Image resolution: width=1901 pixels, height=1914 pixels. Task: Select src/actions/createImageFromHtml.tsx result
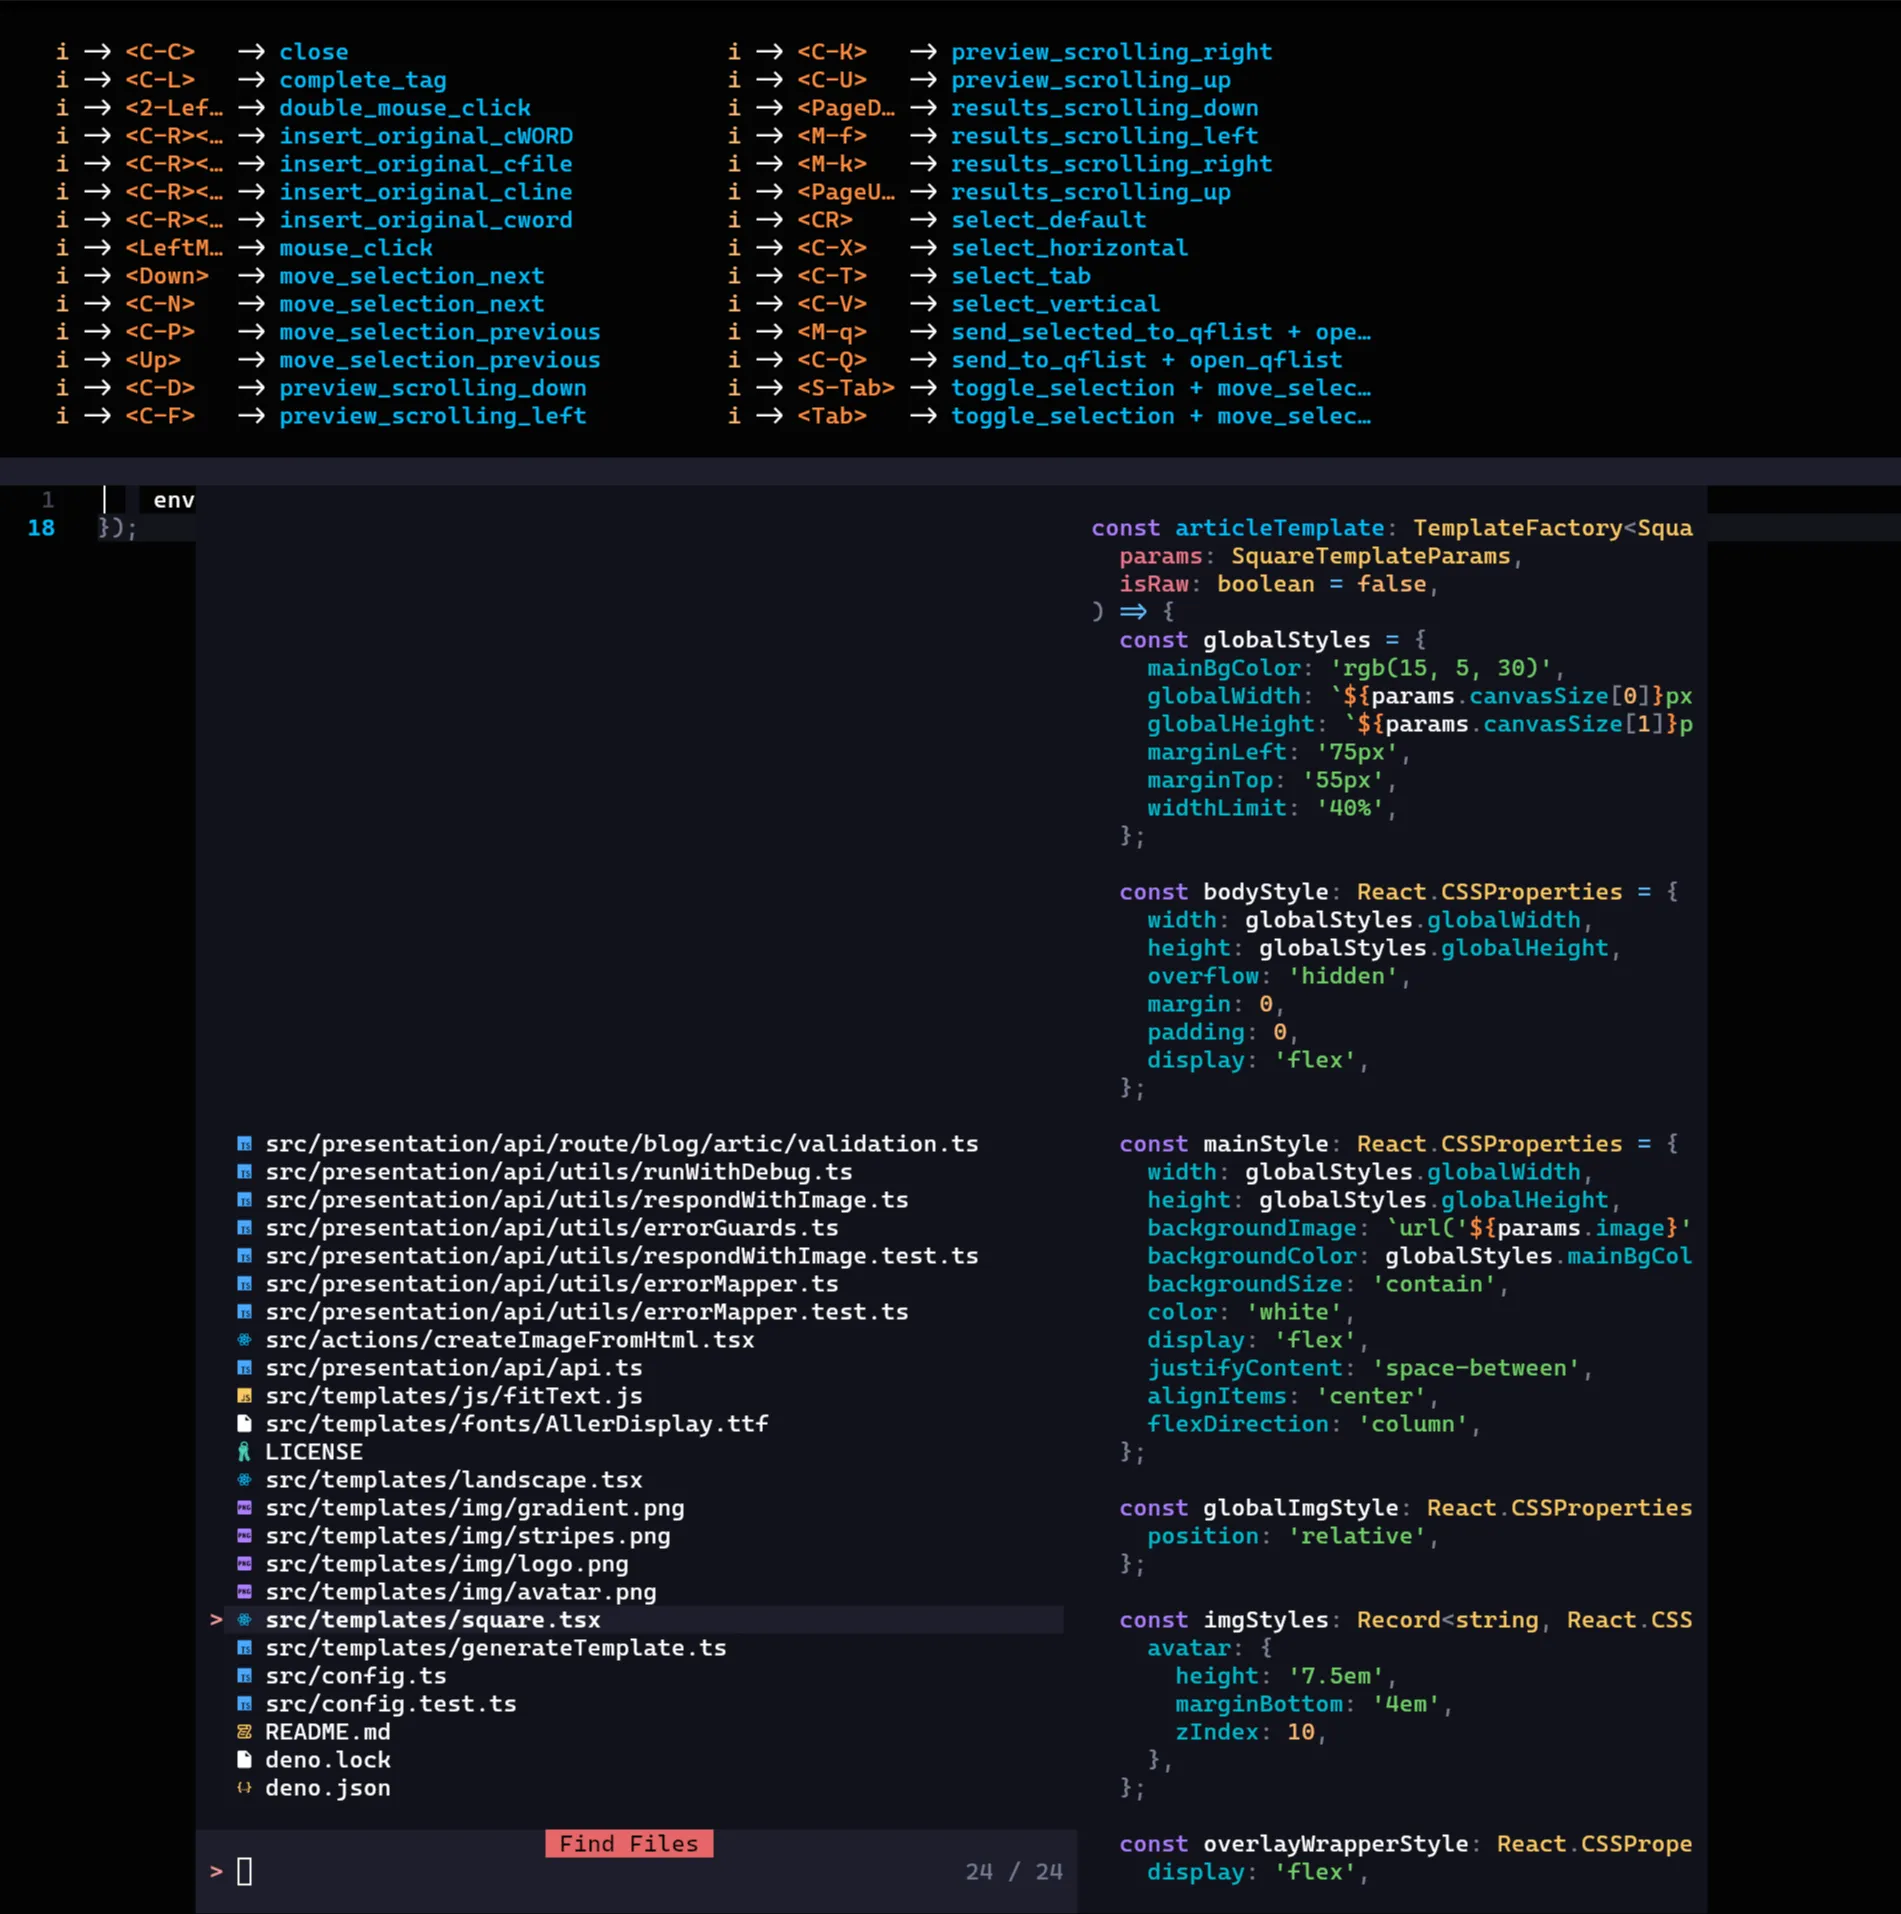coord(509,1340)
